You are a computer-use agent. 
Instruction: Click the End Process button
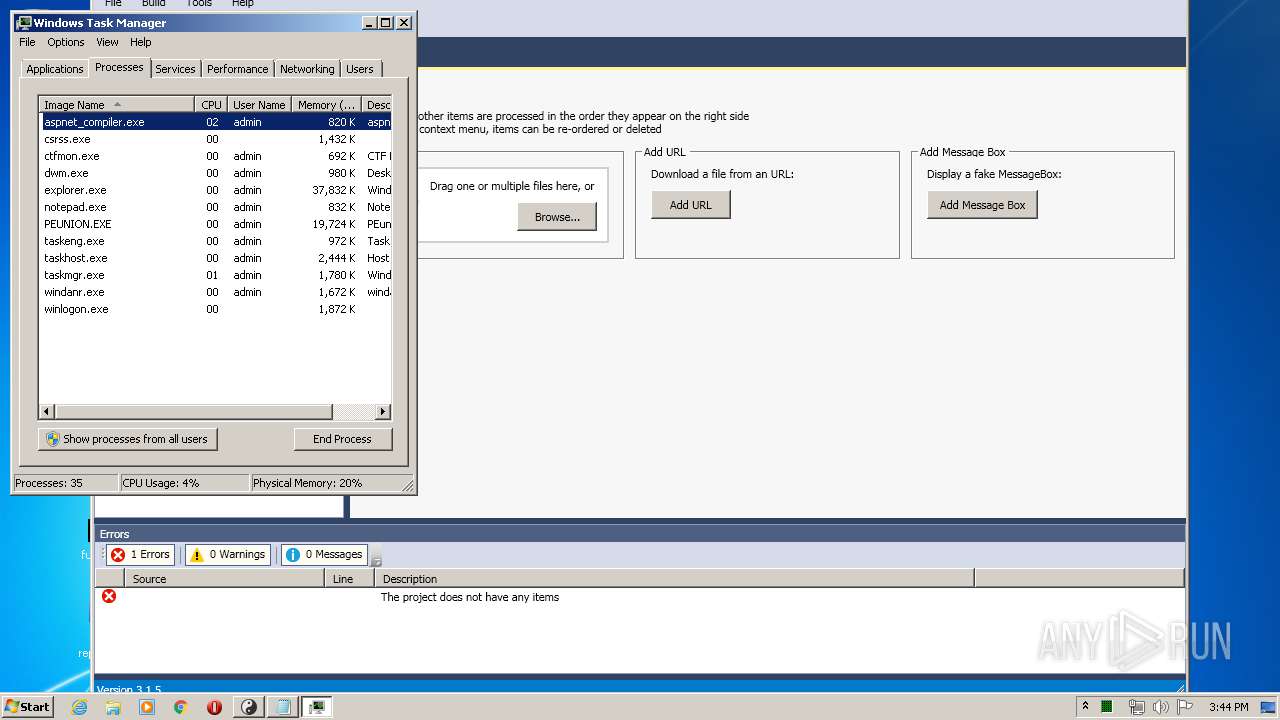(x=343, y=439)
